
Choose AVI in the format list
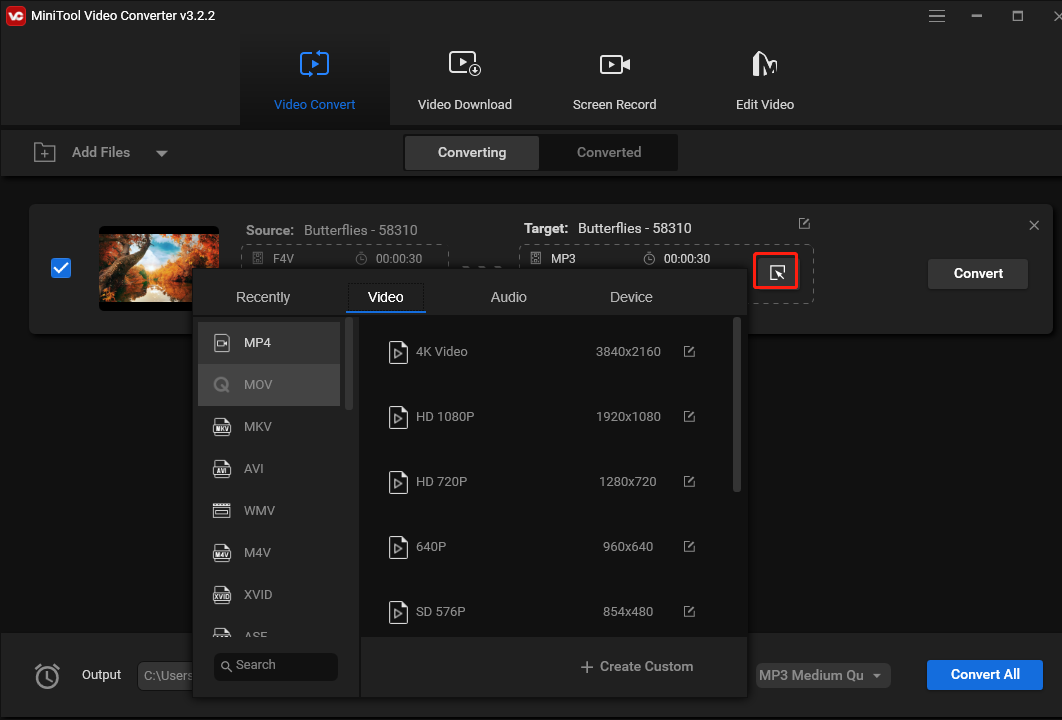pyautogui.click(x=269, y=469)
